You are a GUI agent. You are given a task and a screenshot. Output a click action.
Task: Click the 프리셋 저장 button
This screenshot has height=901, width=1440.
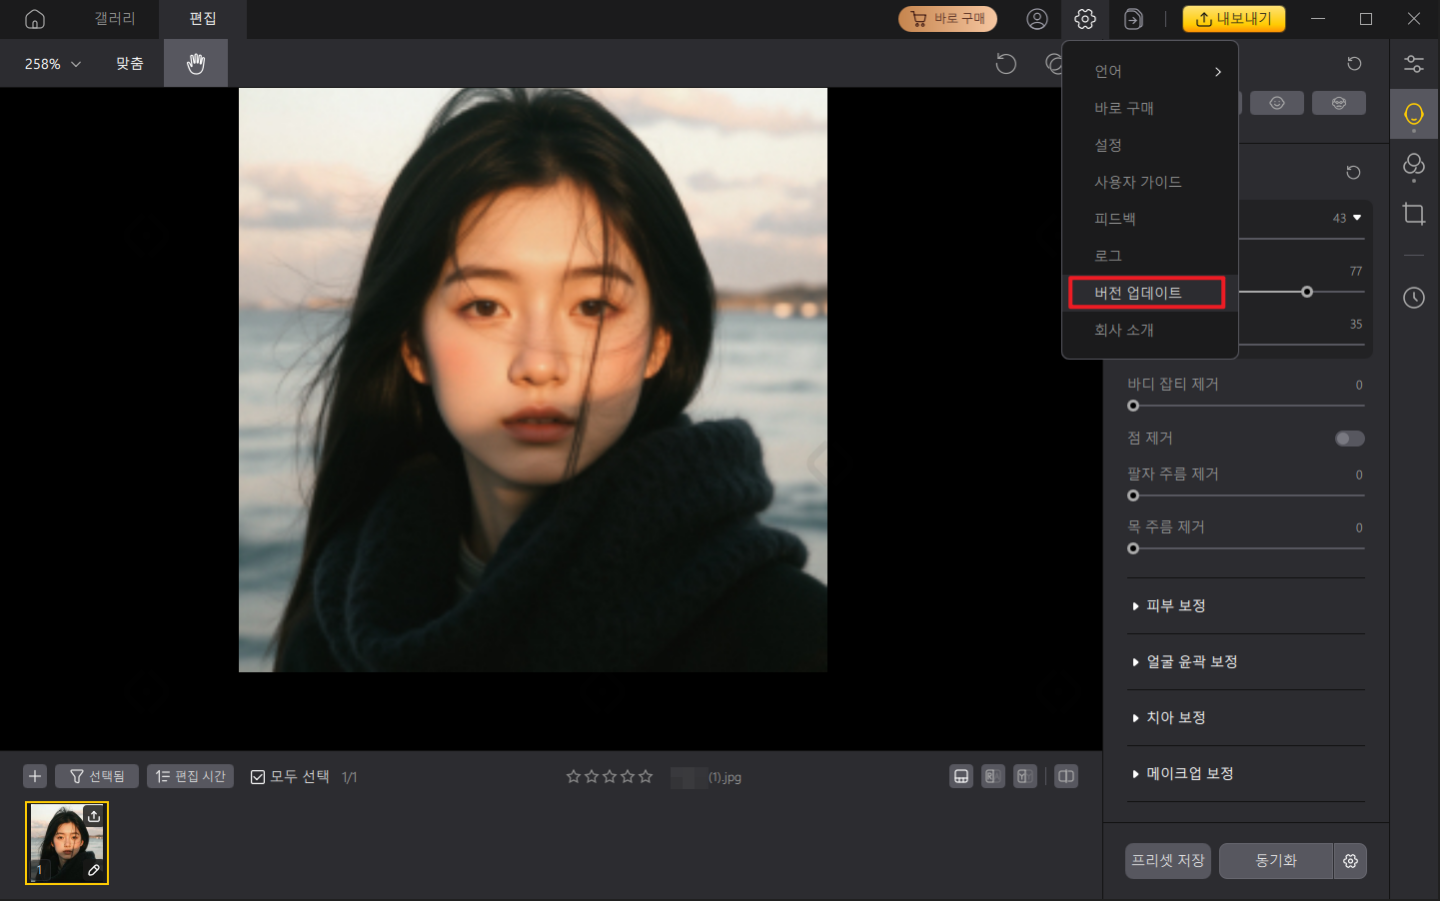(x=1167, y=861)
